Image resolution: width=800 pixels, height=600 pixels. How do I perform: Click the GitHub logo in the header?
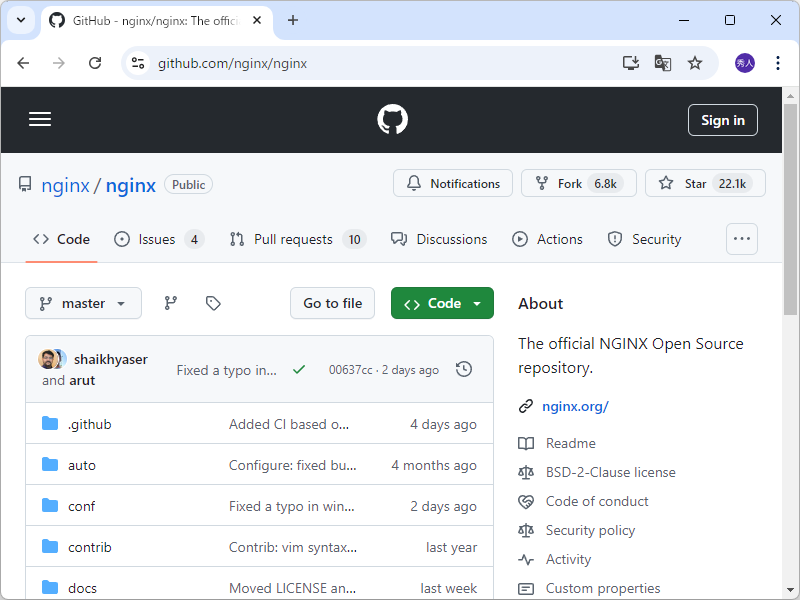392,119
